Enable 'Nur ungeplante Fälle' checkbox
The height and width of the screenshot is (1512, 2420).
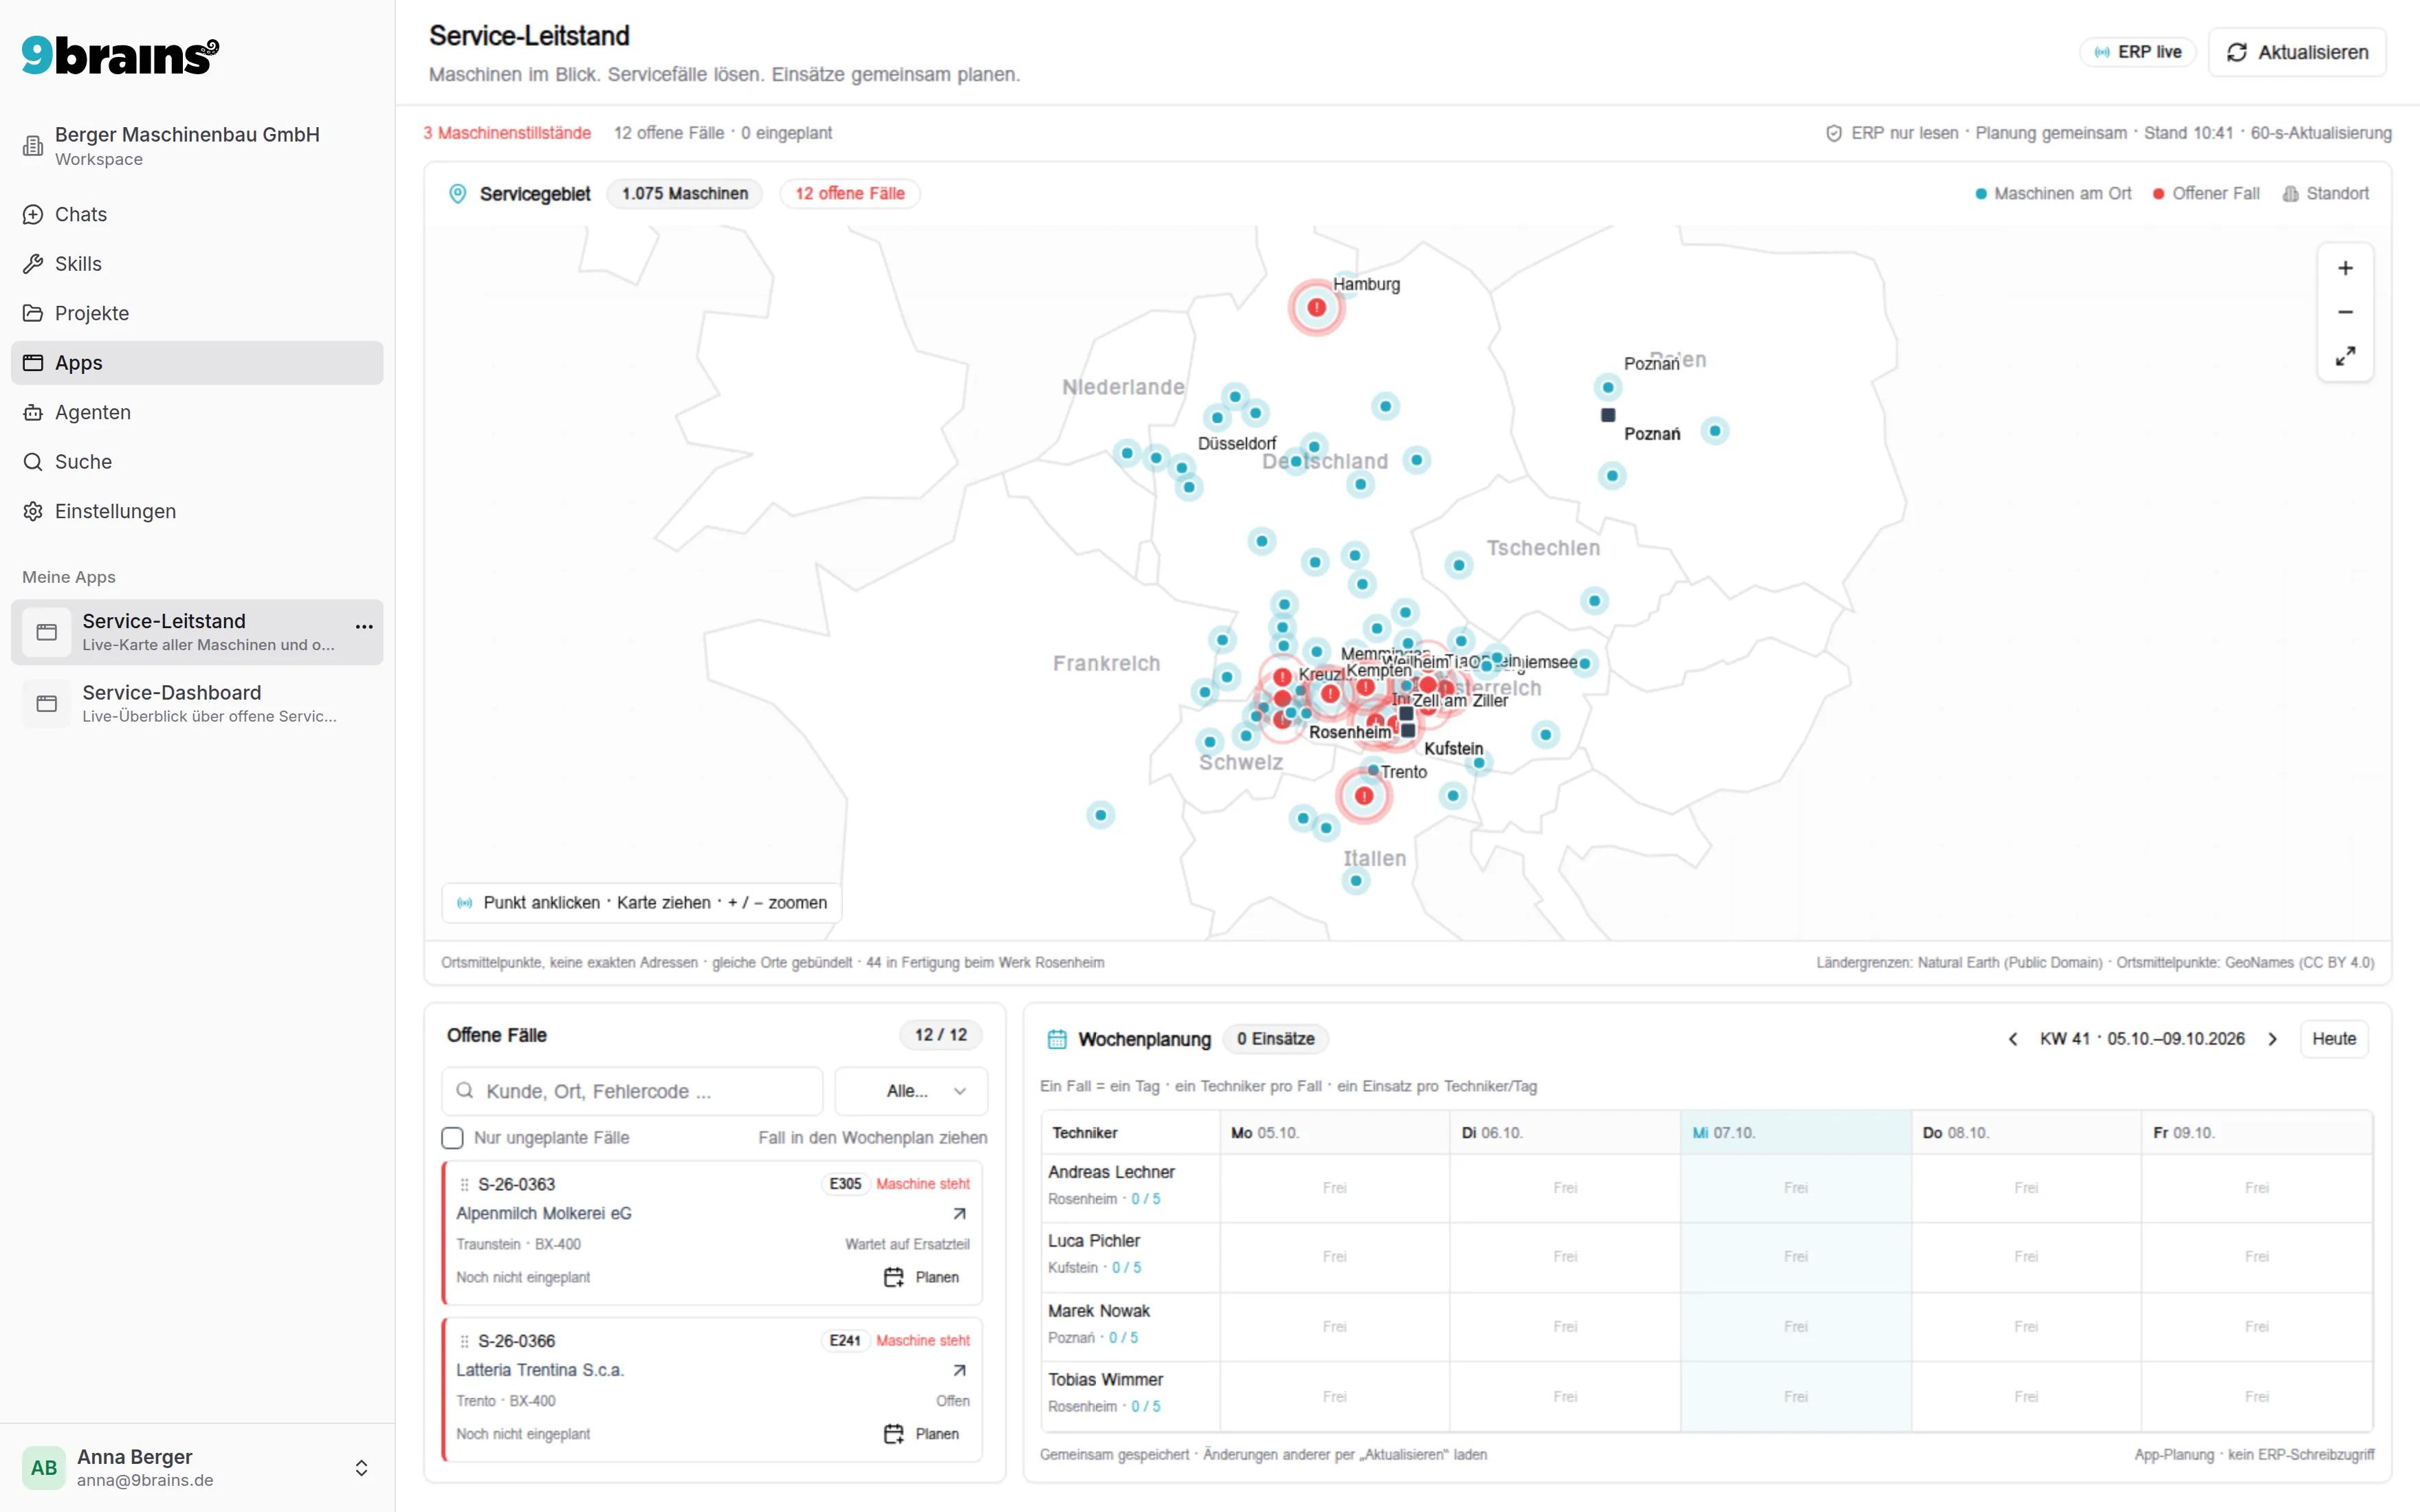click(x=452, y=1138)
